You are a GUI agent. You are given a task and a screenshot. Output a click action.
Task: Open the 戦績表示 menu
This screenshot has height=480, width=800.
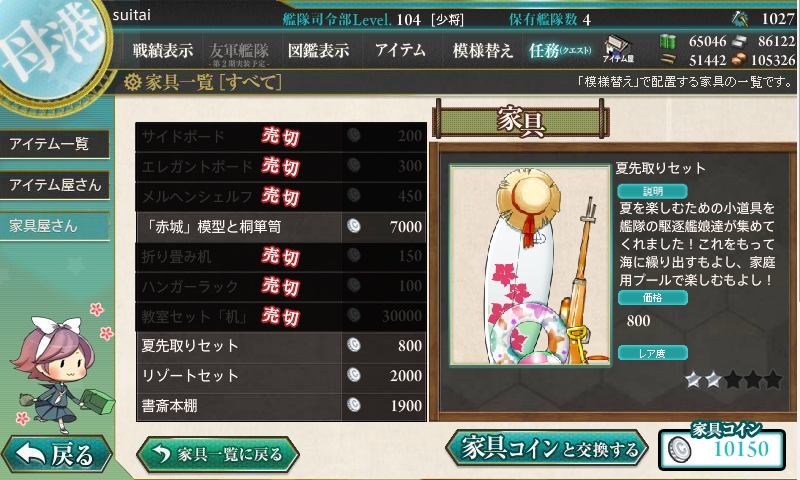click(x=163, y=50)
